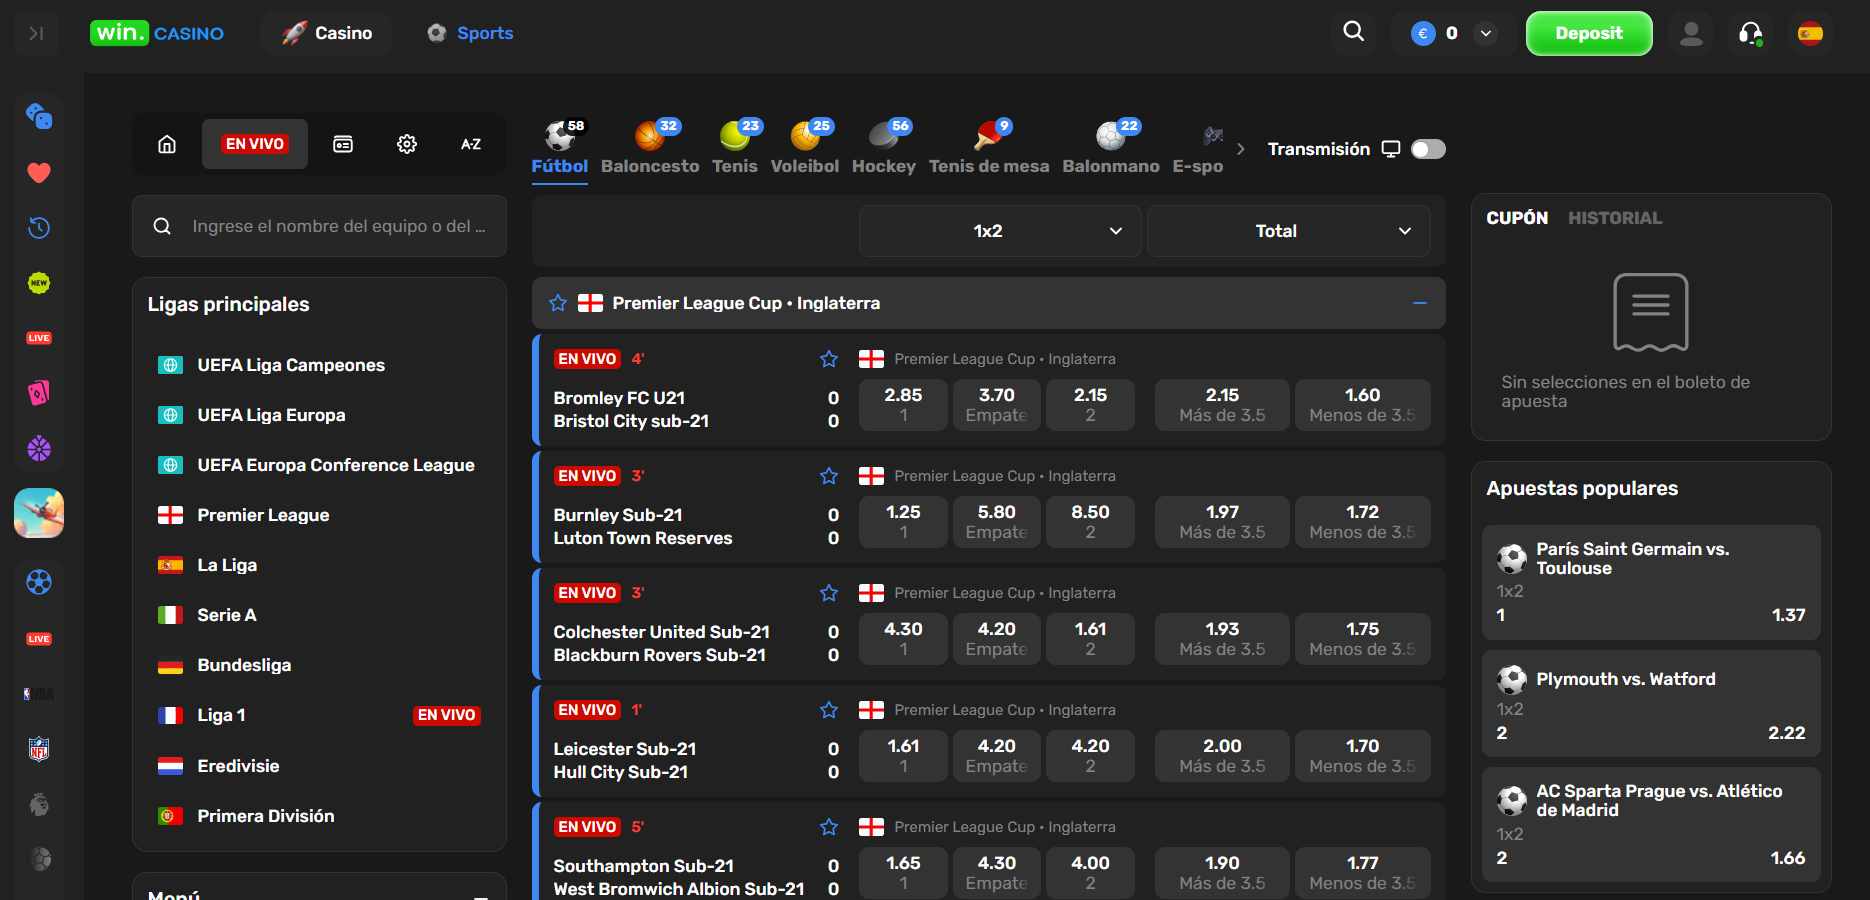Click the red heart favorites sidebar icon
The width and height of the screenshot is (1870, 900).
coord(39,173)
